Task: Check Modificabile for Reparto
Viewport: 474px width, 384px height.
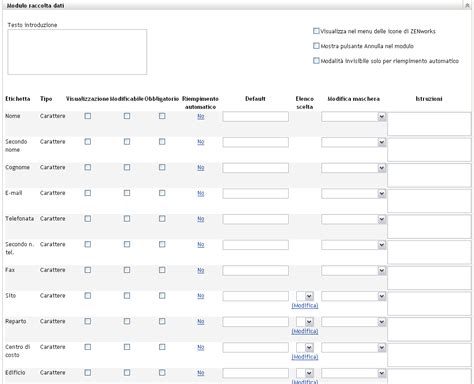Action: point(127,321)
